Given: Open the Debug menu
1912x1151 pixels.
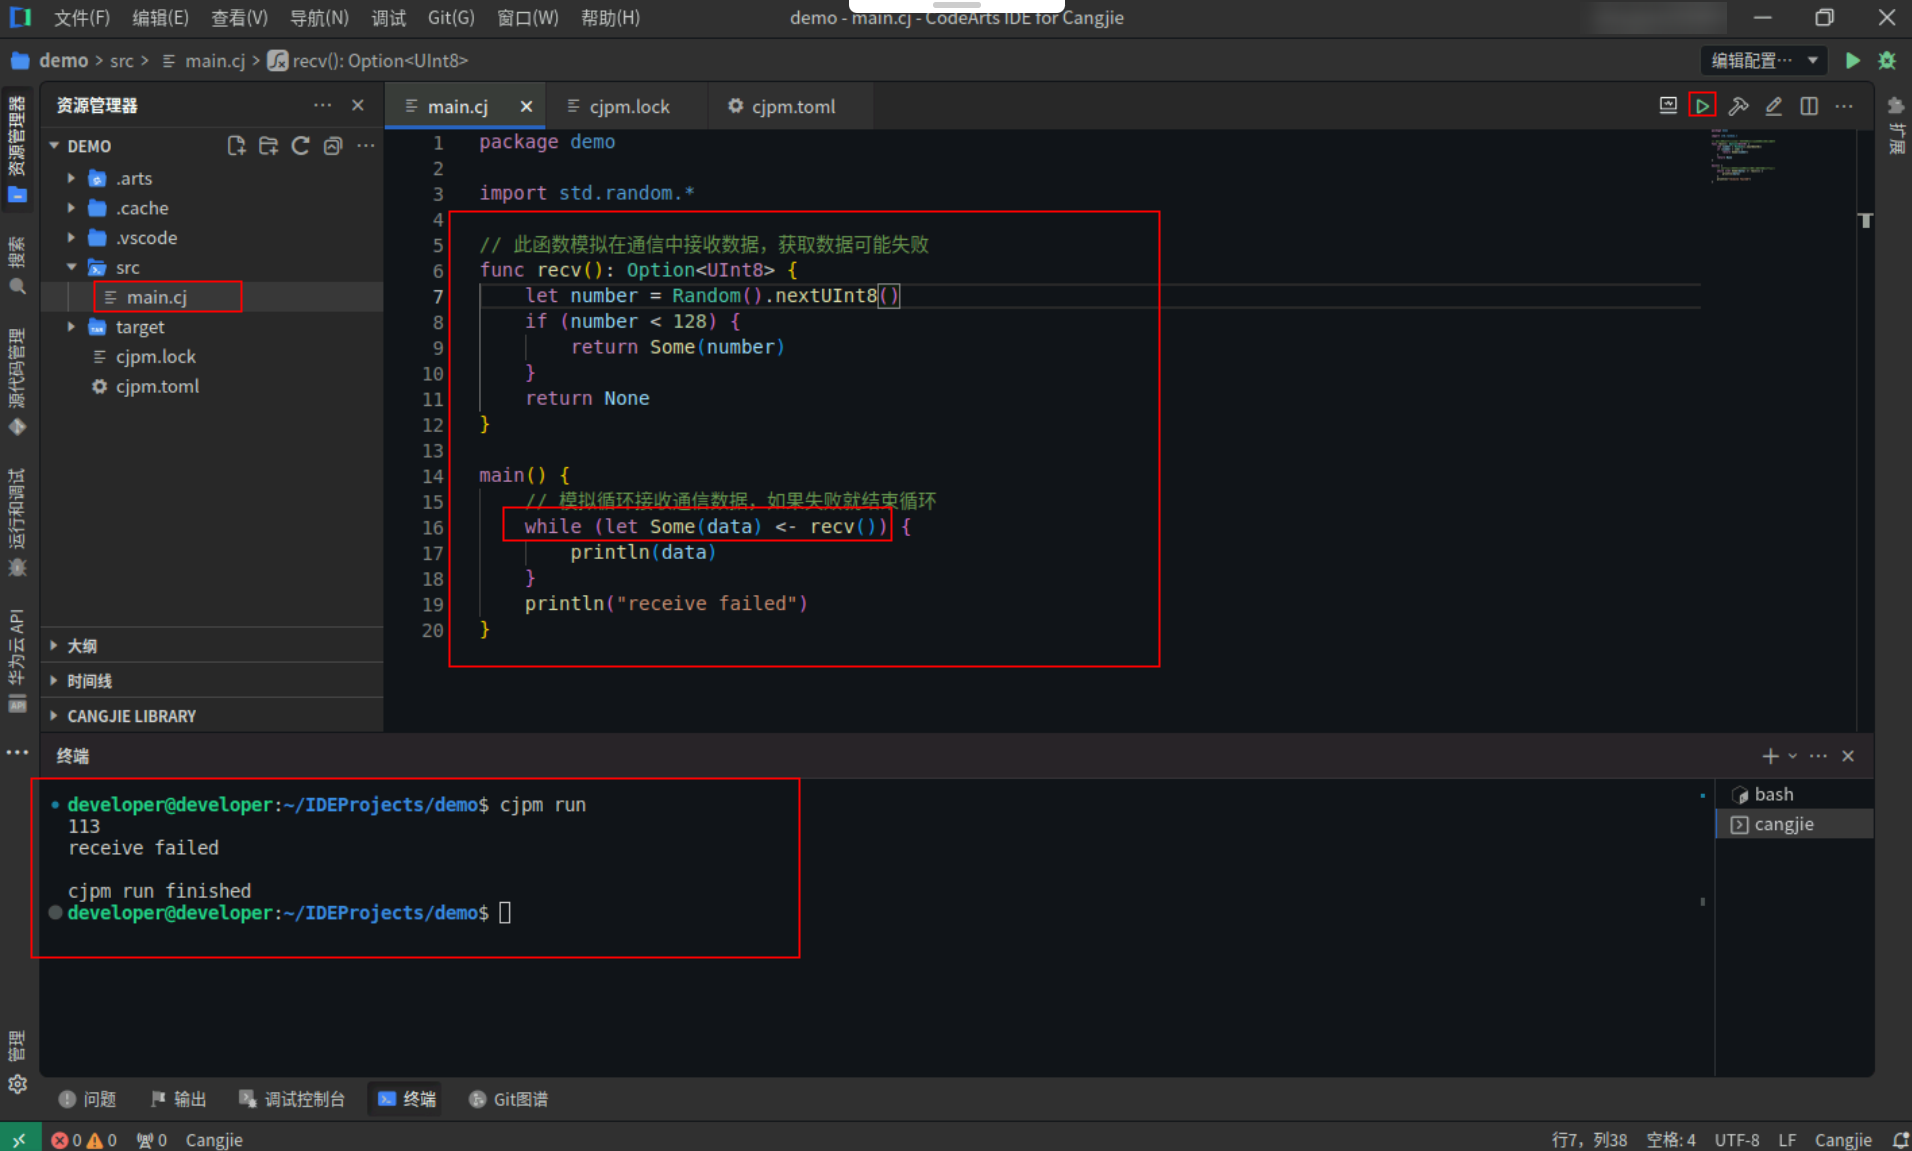Looking at the screenshot, I should 388,18.
